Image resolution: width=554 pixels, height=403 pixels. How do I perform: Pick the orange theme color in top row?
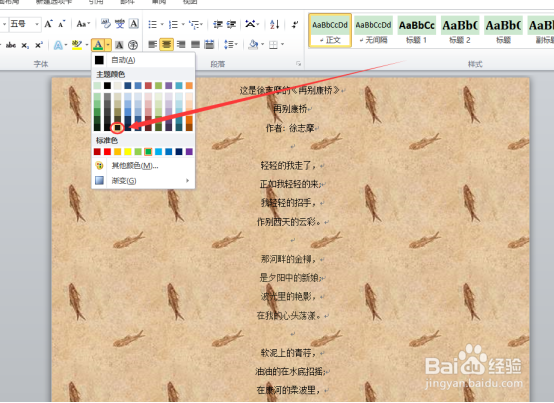coord(189,85)
